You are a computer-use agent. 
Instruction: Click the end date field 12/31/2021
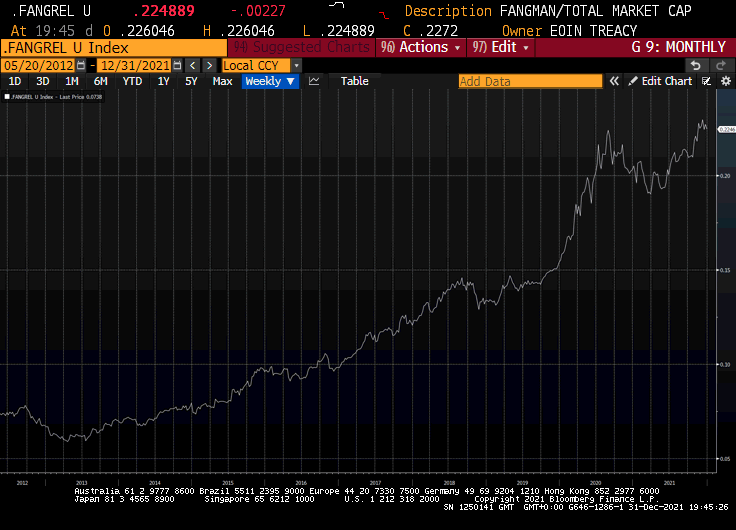pyautogui.click(x=135, y=65)
